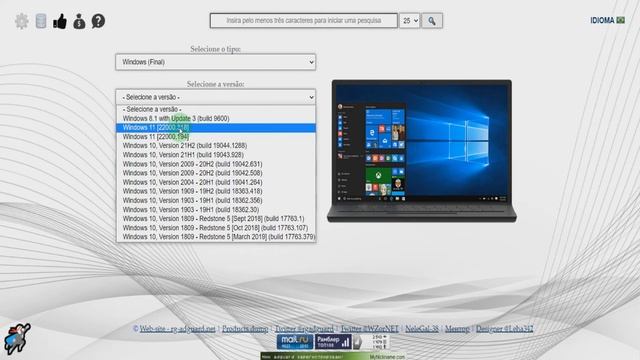Open the settings gear icon
Image resolution: width=640 pixels, height=360 pixels.
[x=22, y=21]
